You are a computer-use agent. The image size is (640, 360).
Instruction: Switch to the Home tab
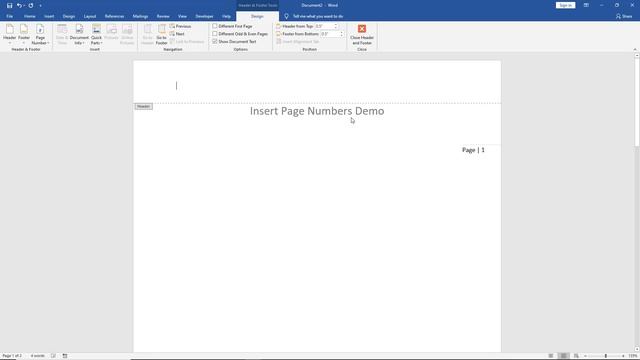pos(29,16)
